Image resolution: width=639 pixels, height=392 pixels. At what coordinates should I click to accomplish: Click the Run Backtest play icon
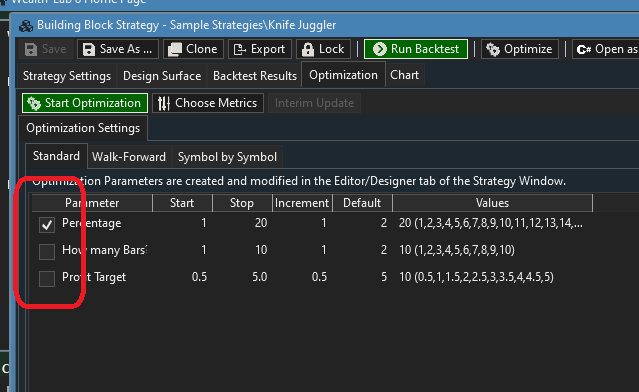click(379, 49)
